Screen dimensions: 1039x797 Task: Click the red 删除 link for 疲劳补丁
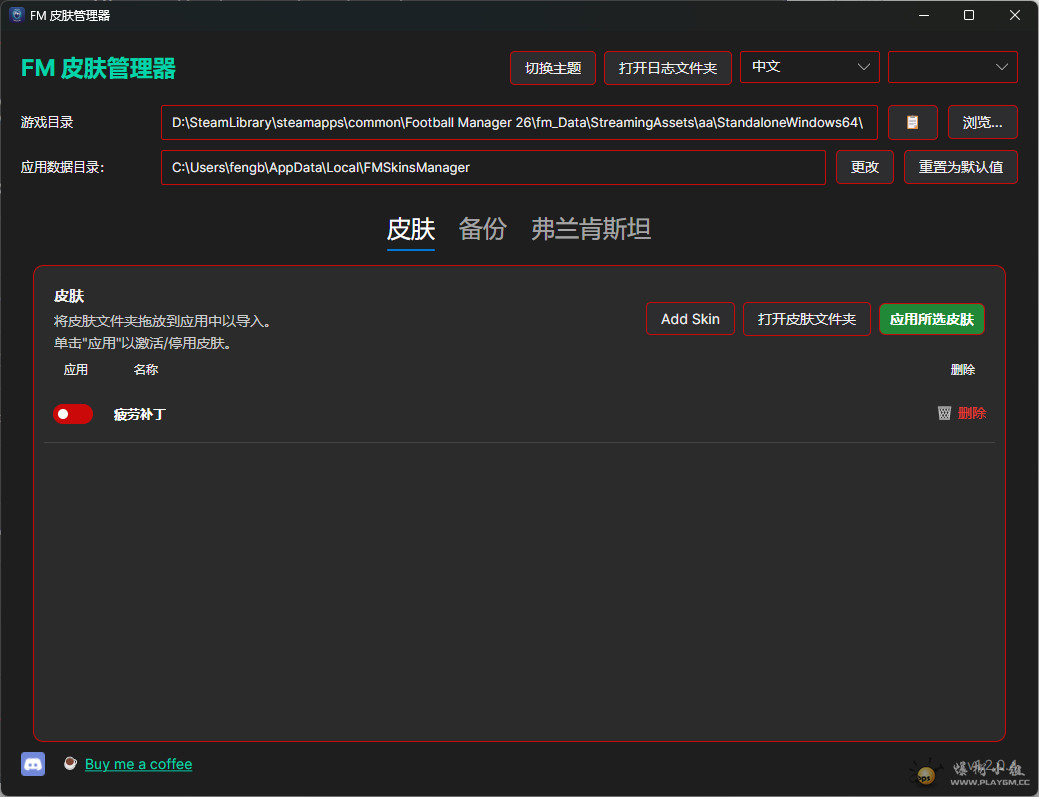click(x=972, y=413)
